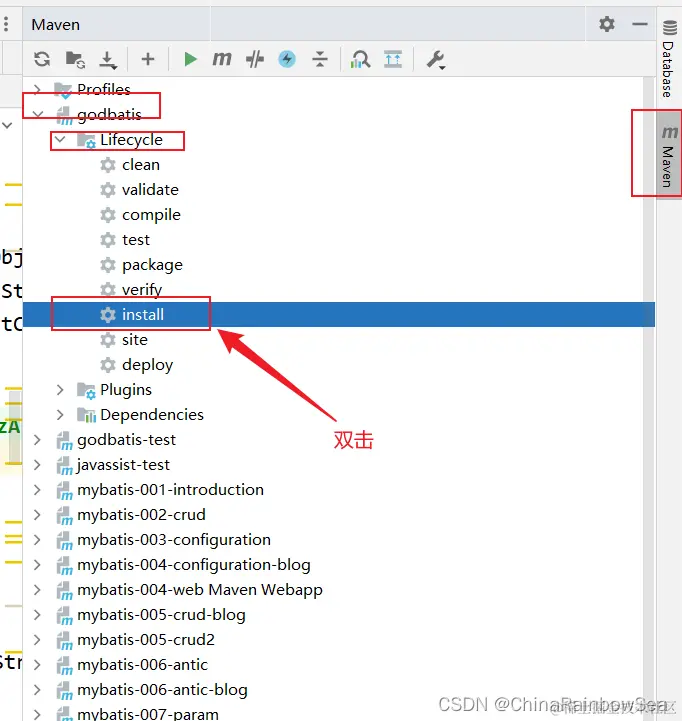
Task: Click the Lifecycle folder icon
Action: (x=86, y=140)
